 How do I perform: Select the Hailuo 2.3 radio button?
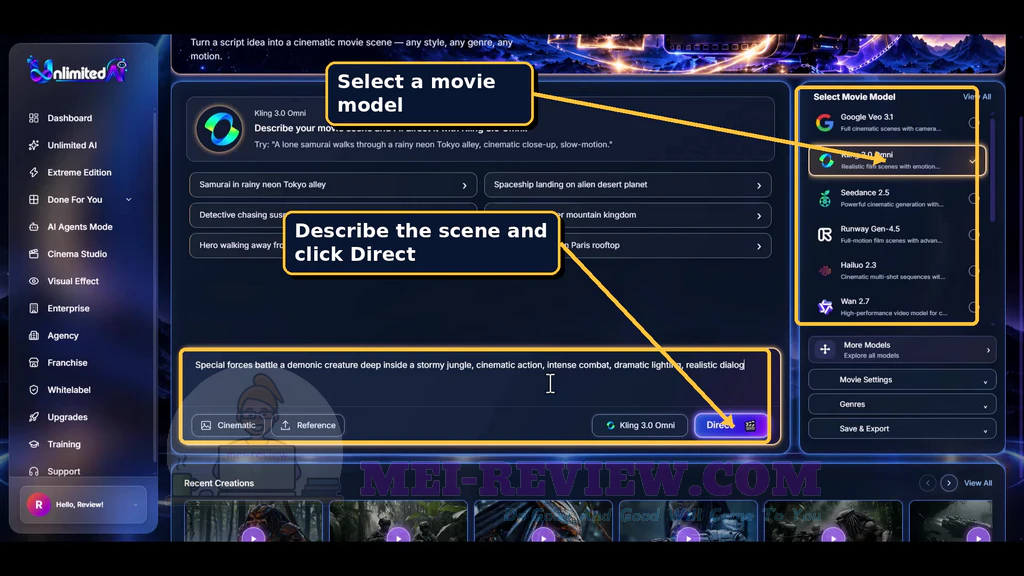(973, 271)
